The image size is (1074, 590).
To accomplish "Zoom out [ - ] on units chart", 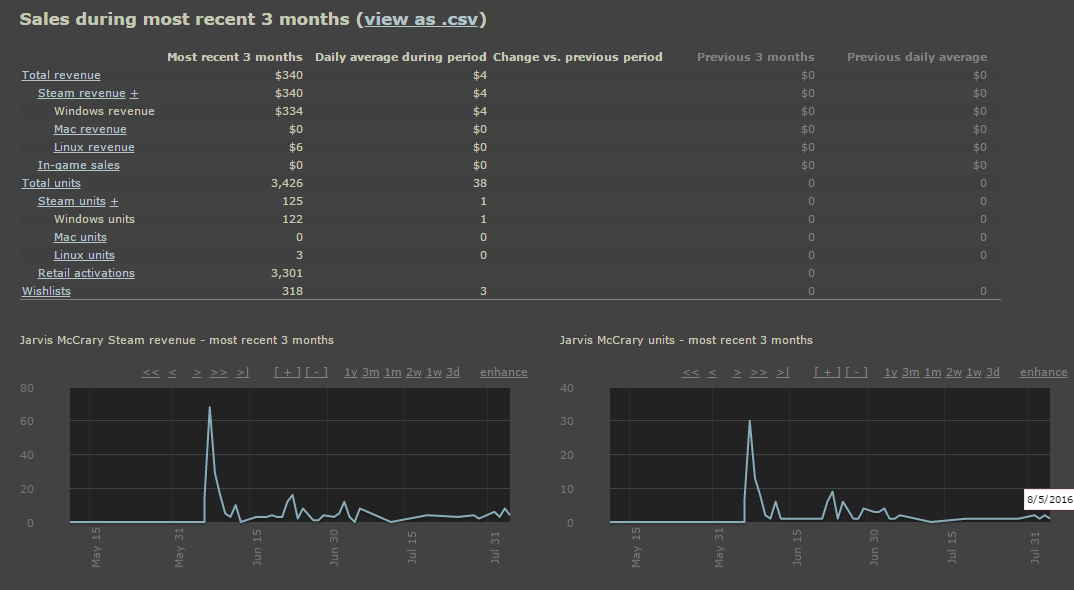I will coord(856,372).
